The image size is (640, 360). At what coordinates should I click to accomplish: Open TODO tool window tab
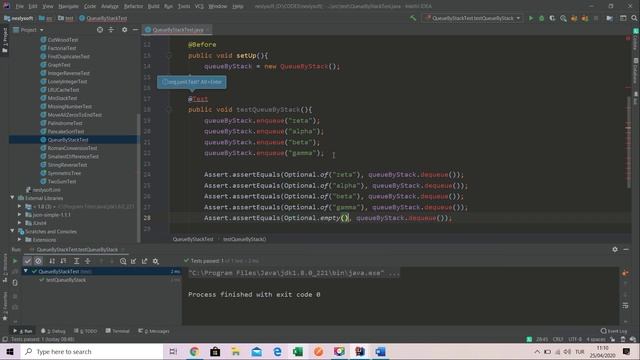(86, 331)
